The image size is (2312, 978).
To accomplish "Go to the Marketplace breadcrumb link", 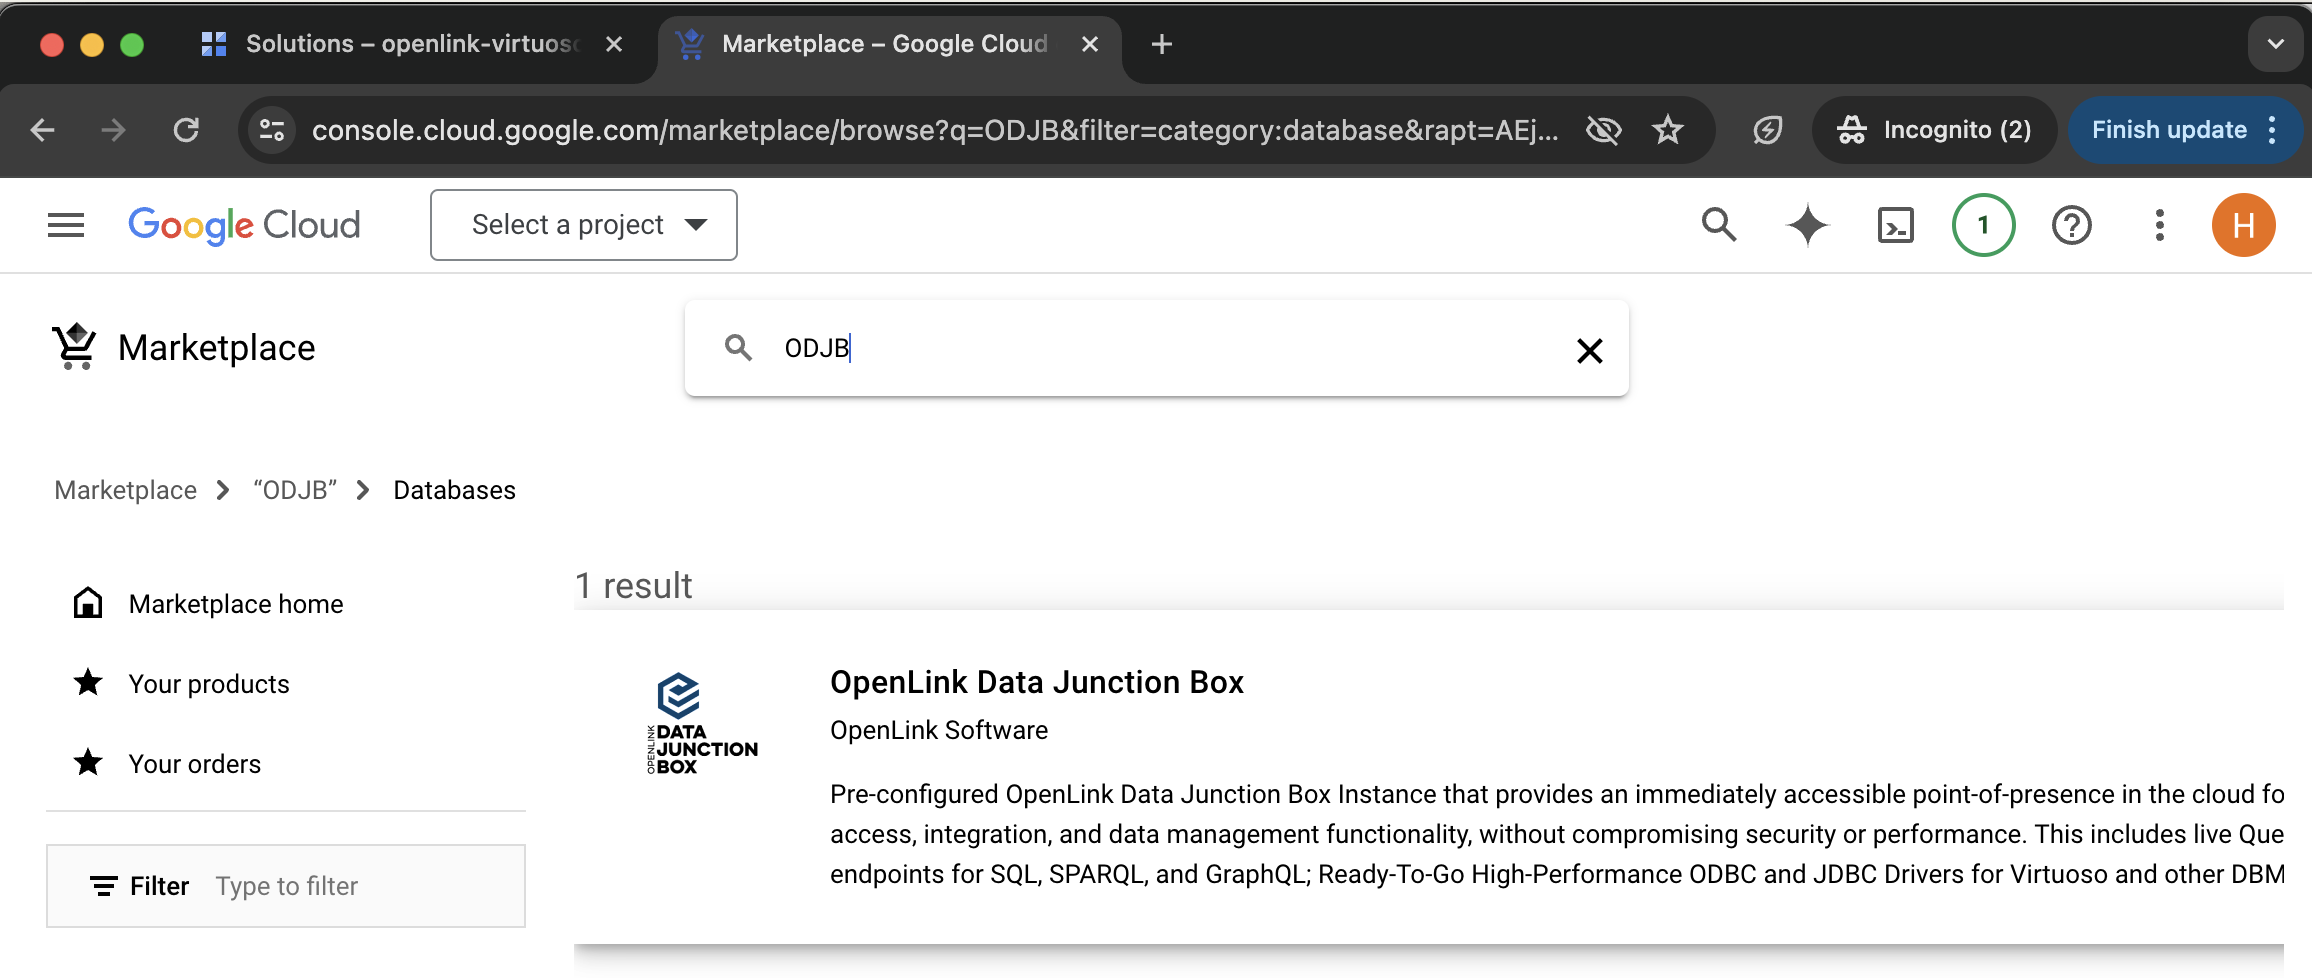I will click(126, 490).
